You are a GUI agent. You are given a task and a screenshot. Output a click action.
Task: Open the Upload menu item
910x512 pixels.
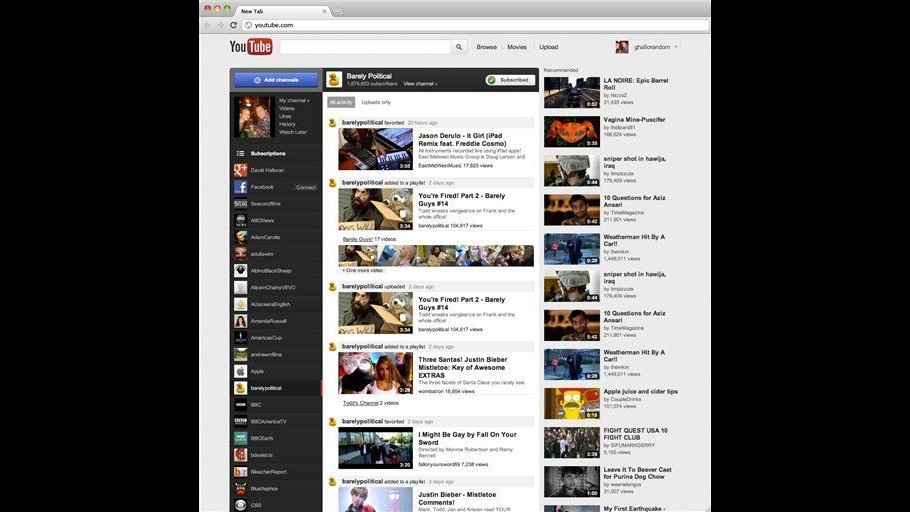[x=548, y=47]
